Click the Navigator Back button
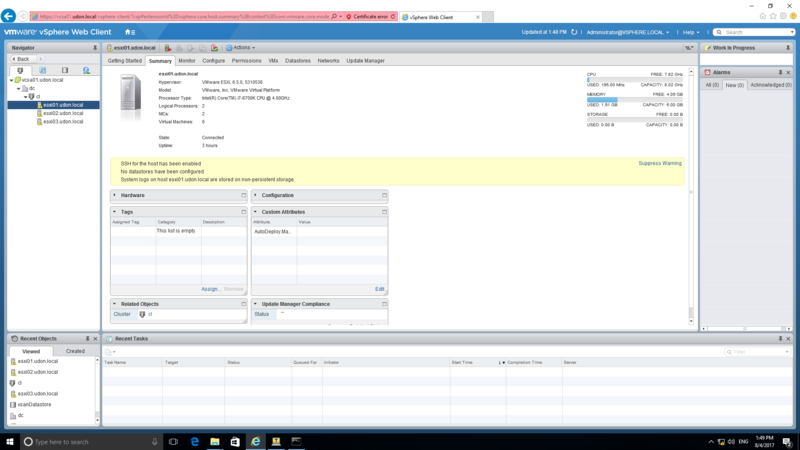This screenshot has width=800, height=450. 21,59
